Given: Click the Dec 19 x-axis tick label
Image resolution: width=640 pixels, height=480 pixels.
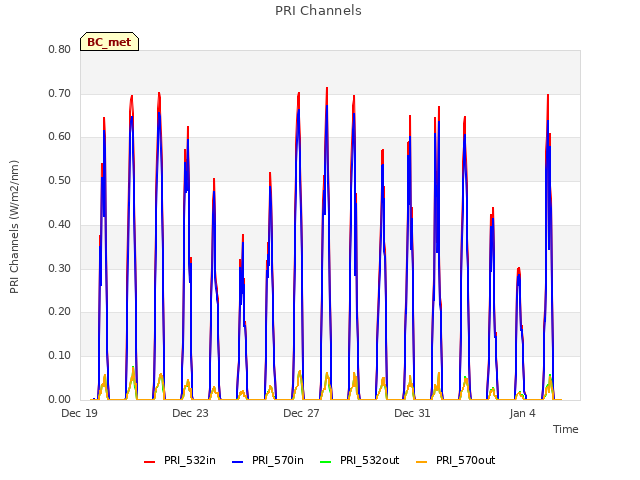Looking at the screenshot, I should coord(79,413).
